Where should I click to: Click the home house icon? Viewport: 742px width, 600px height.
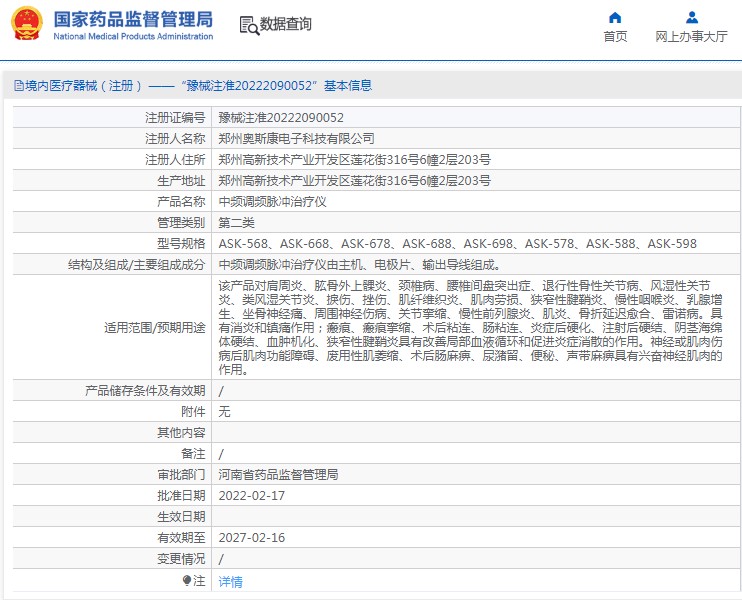click(615, 18)
